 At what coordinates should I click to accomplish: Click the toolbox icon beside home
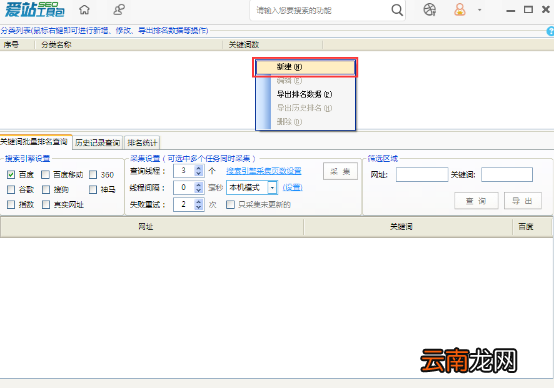[x=119, y=10]
